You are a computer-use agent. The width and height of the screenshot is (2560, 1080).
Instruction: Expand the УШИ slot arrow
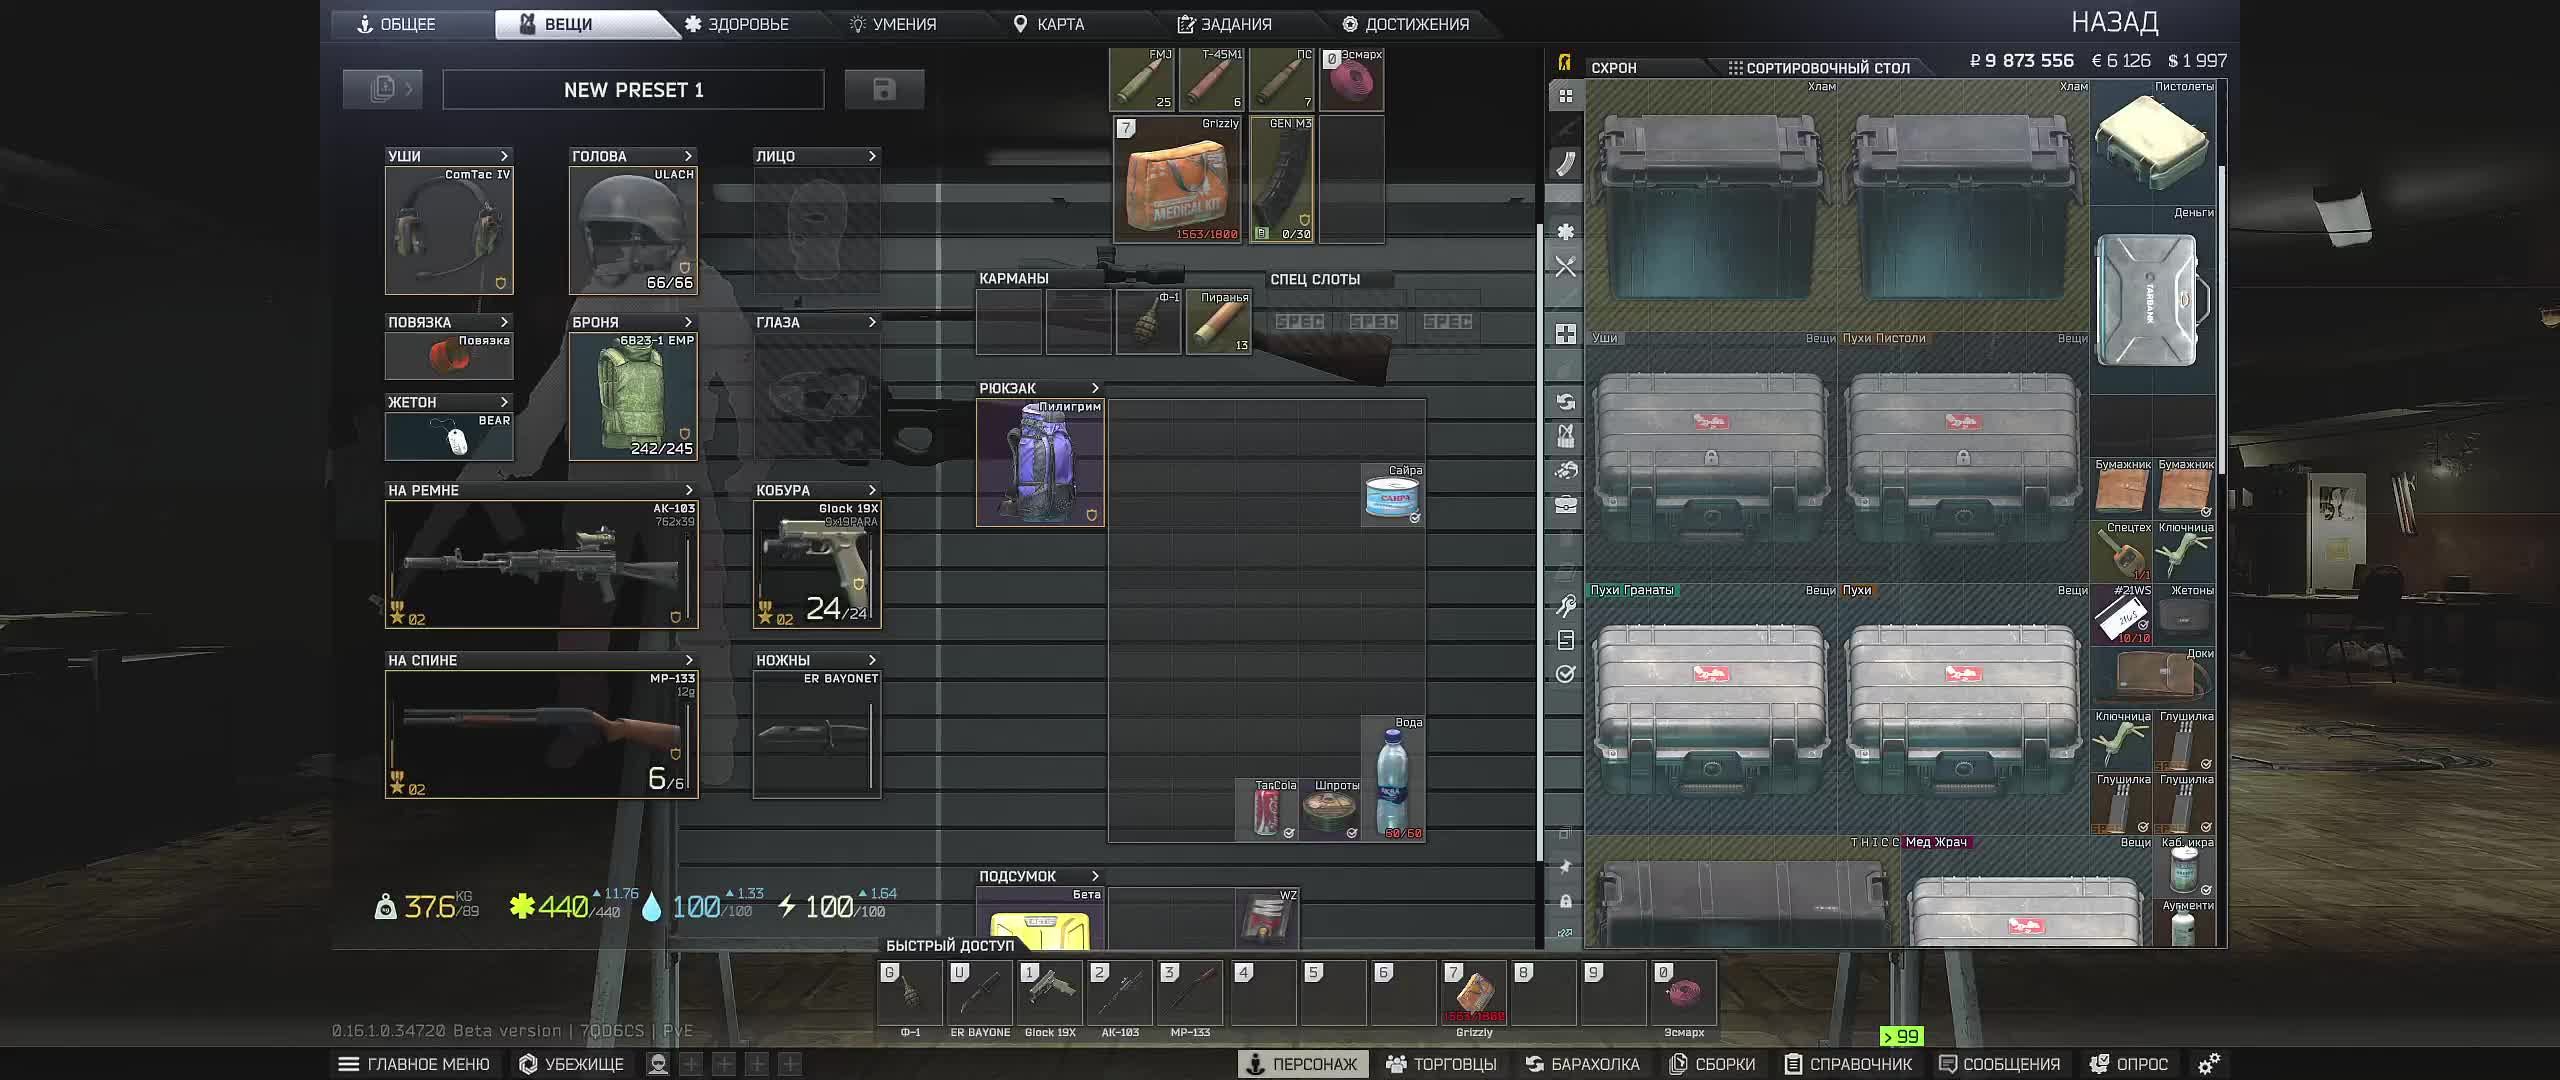point(504,156)
